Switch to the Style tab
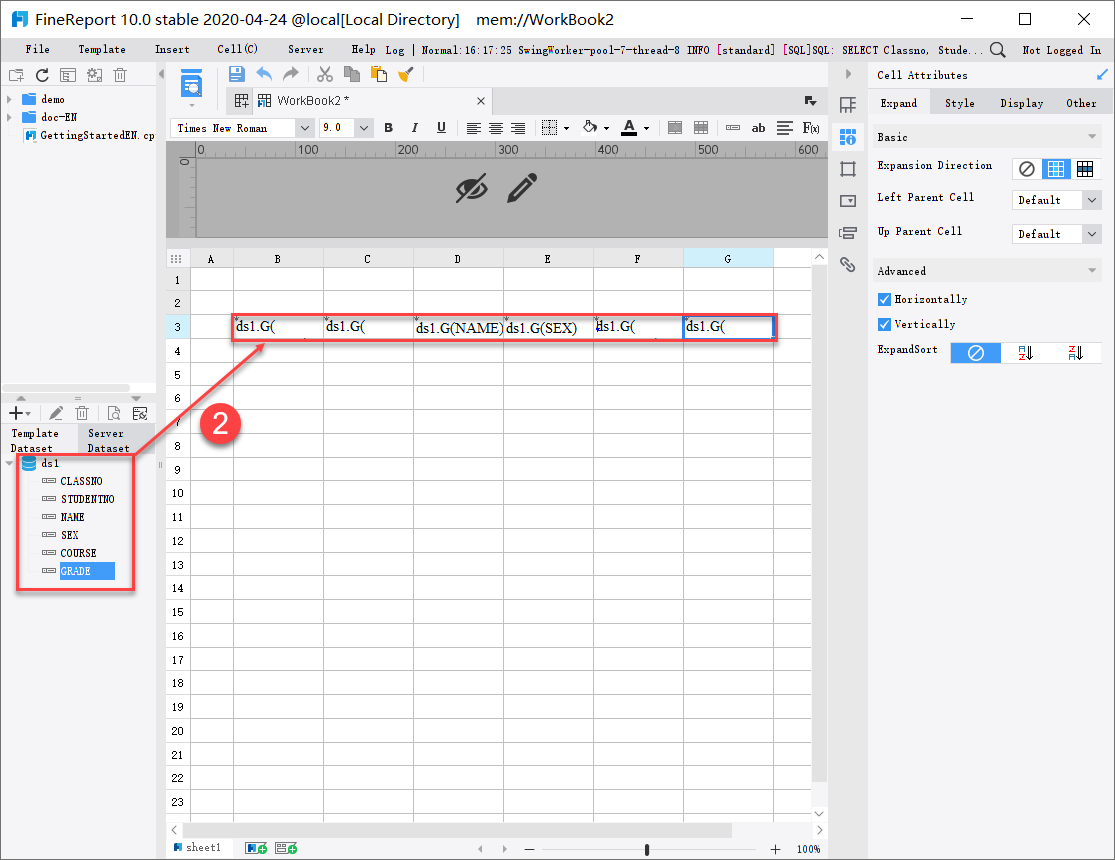Image resolution: width=1115 pixels, height=860 pixels. (x=959, y=102)
